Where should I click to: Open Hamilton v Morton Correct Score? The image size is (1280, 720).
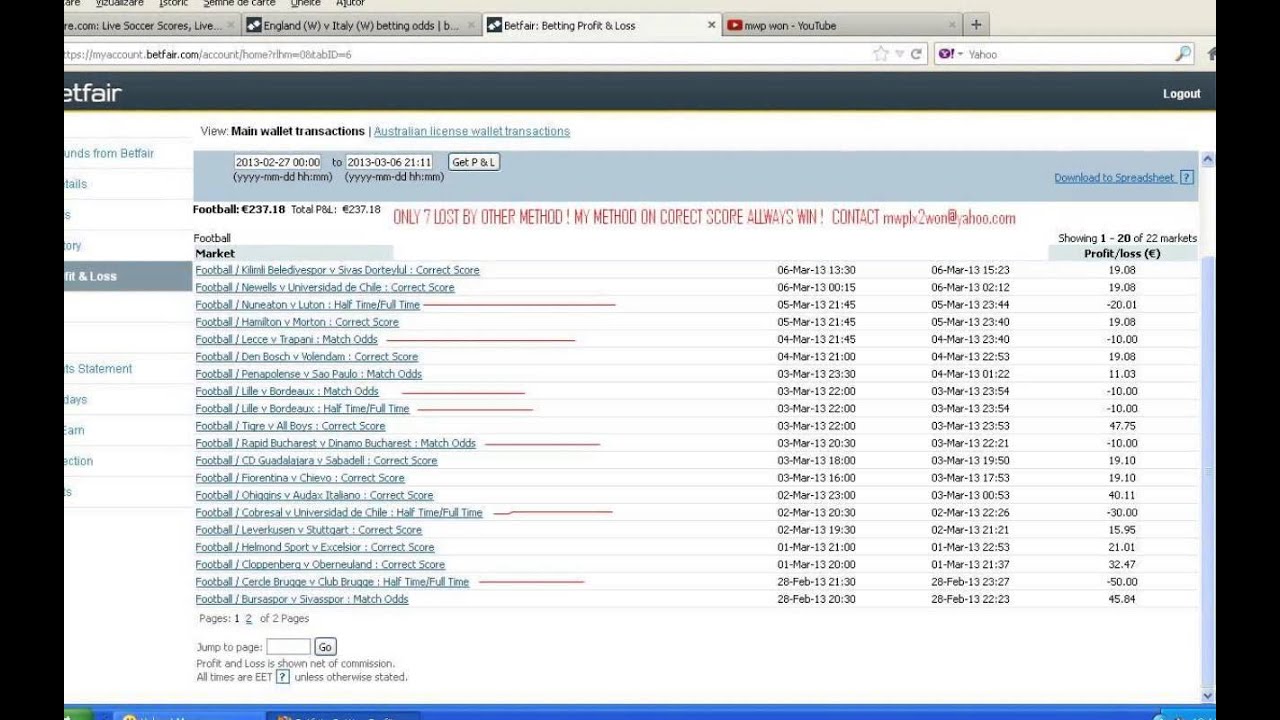tap(297, 322)
